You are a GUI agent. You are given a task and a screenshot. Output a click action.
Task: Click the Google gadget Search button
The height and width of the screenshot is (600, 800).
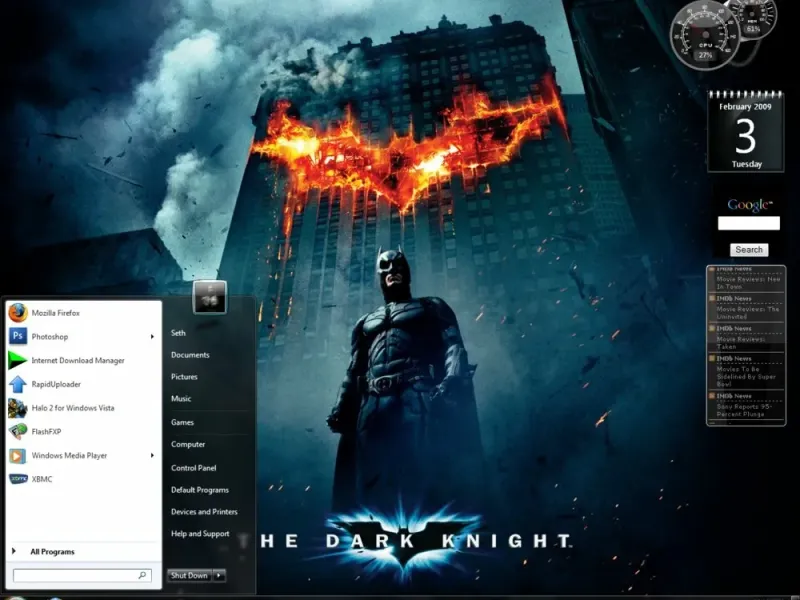point(749,249)
